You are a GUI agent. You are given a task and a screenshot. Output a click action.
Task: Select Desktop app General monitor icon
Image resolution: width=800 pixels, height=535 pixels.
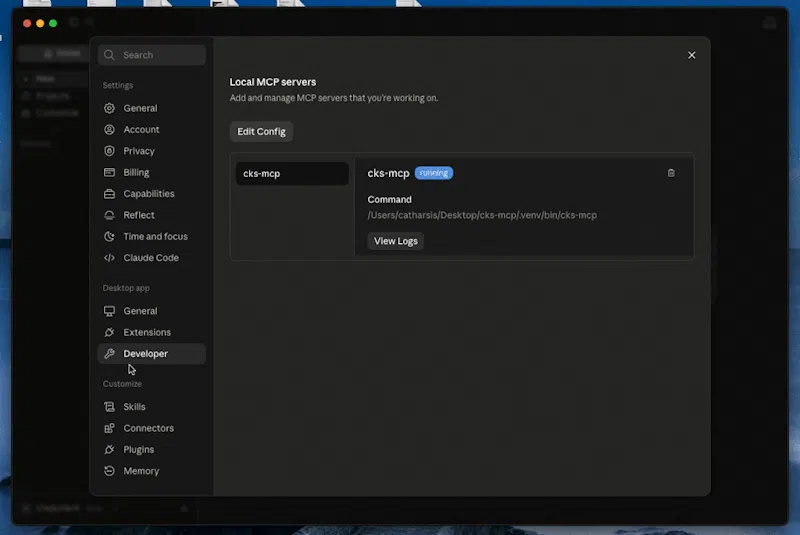pyautogui.click(x=109, y=311)
